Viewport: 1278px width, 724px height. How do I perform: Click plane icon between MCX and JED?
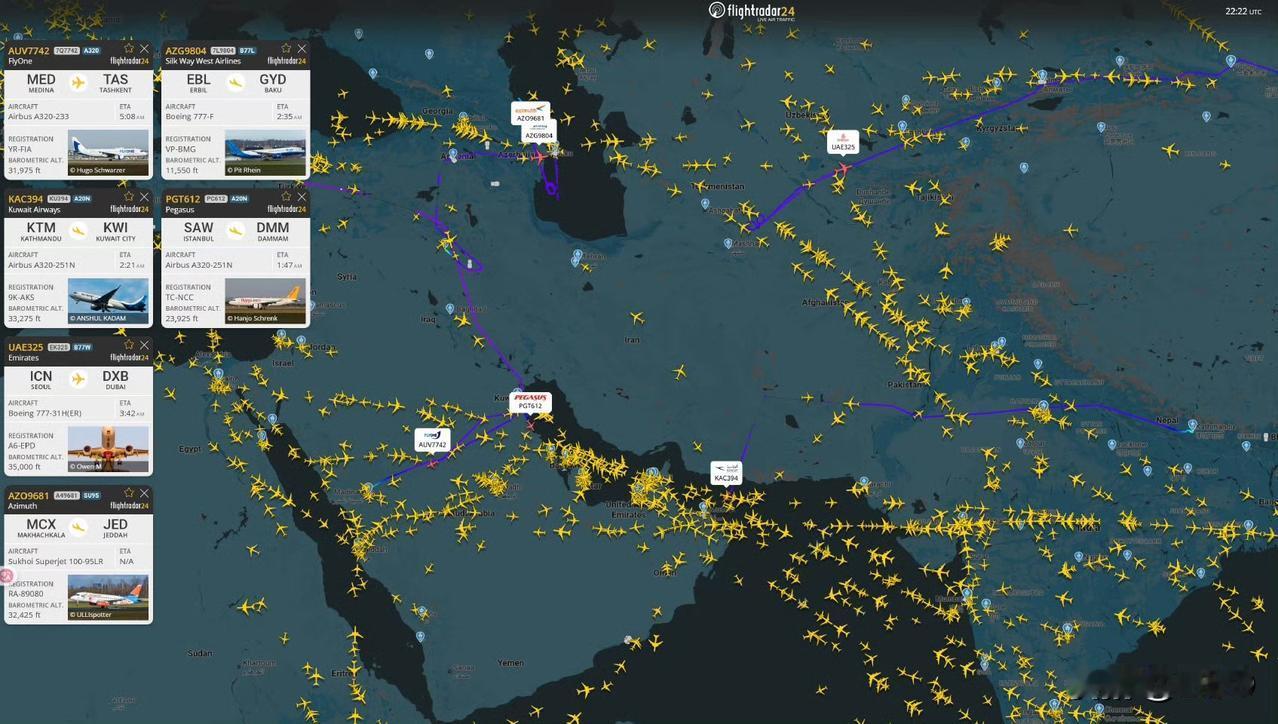[78, 527]
